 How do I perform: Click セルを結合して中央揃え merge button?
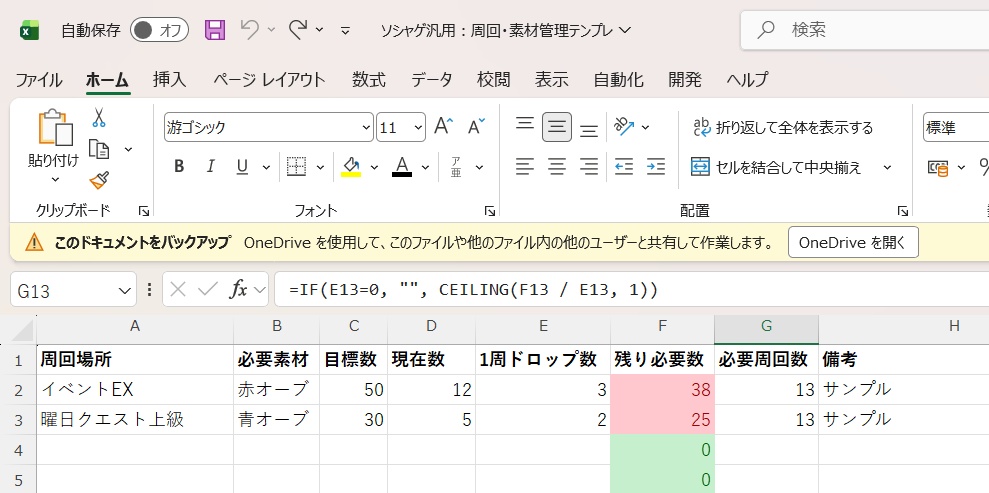coord(776,168)
